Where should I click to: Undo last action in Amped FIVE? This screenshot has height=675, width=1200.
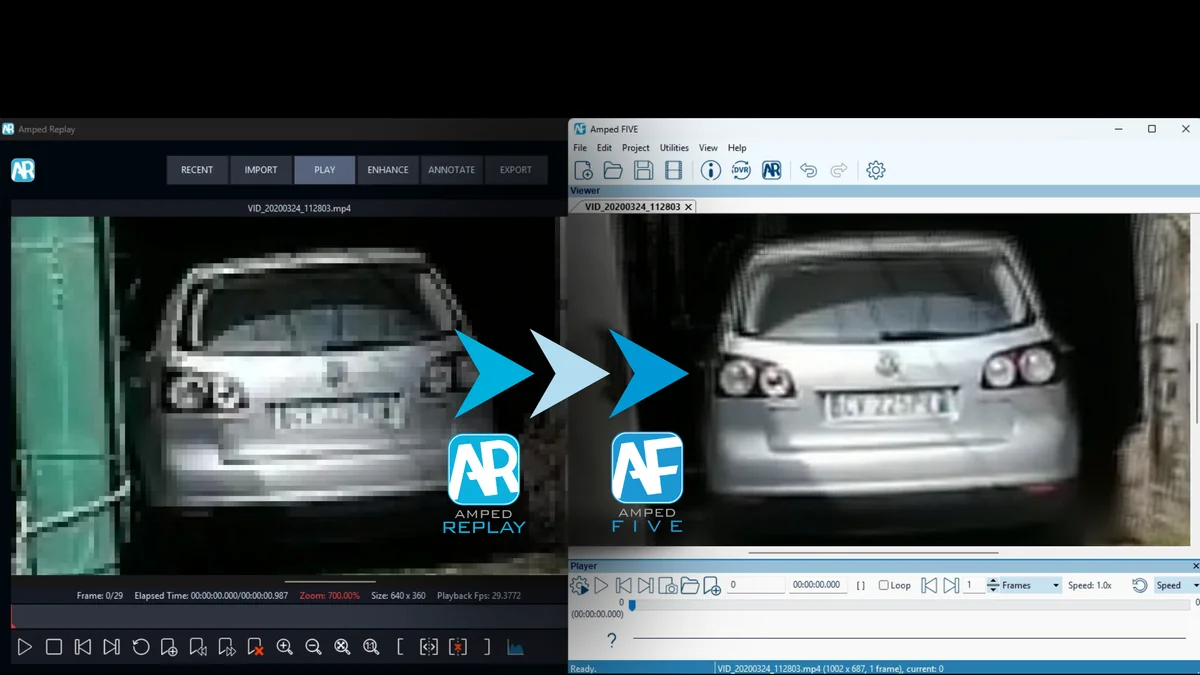[x=808, y=171]
